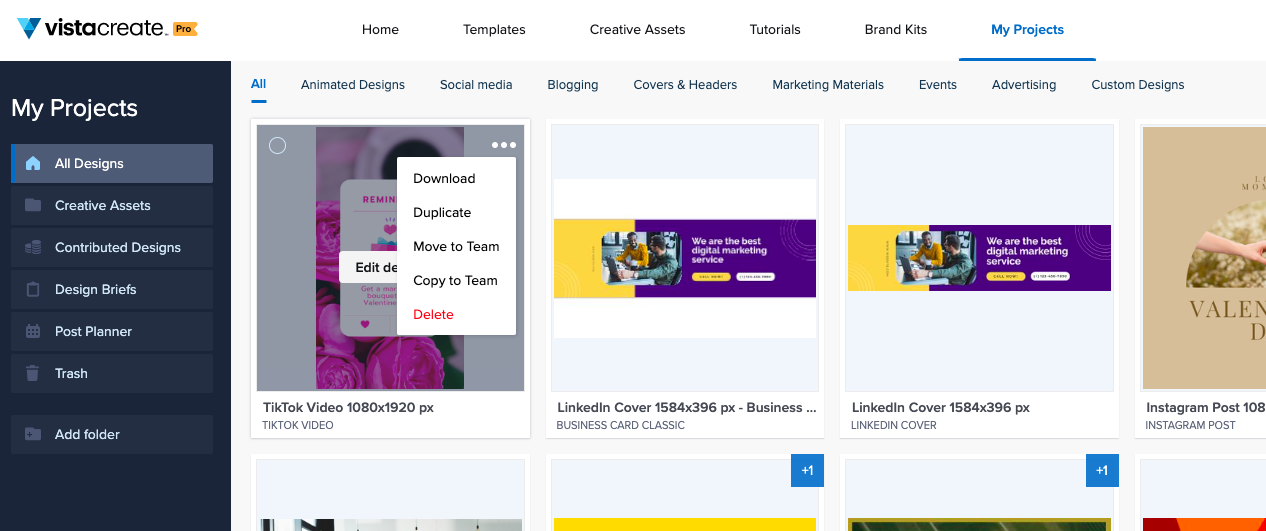This screenshot has width=1266, height=531.
Task: Open the Brand Kits navigation tab
Action: coord(896,29)
